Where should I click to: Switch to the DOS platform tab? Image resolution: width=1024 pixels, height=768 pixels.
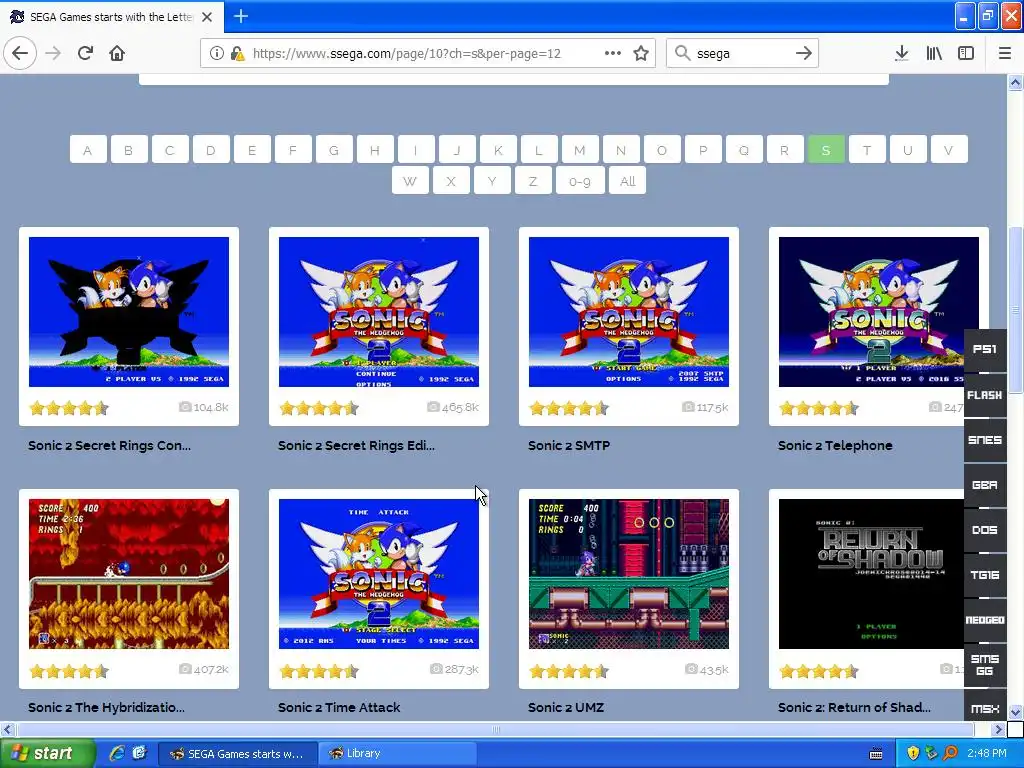[x=985, y=530]
